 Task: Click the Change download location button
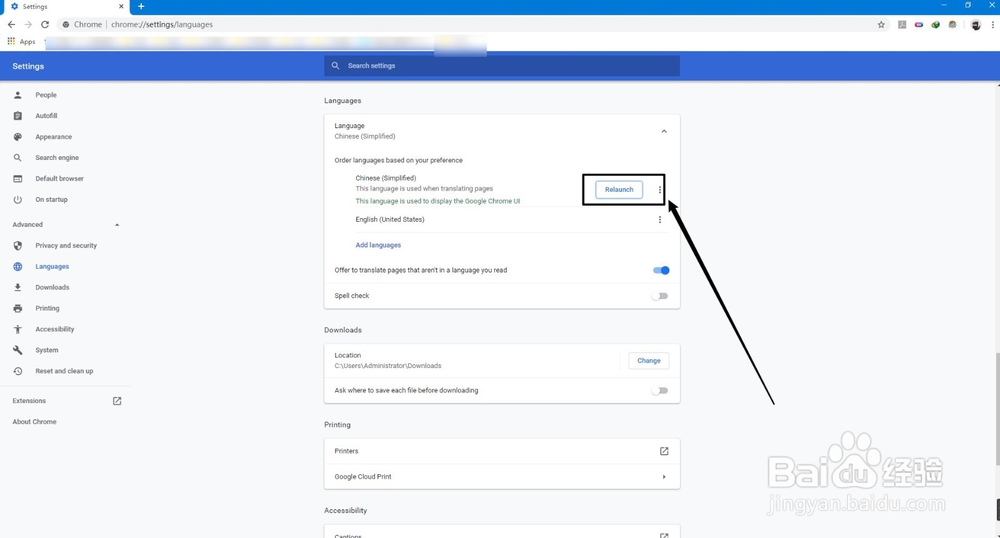click(649, 361)
